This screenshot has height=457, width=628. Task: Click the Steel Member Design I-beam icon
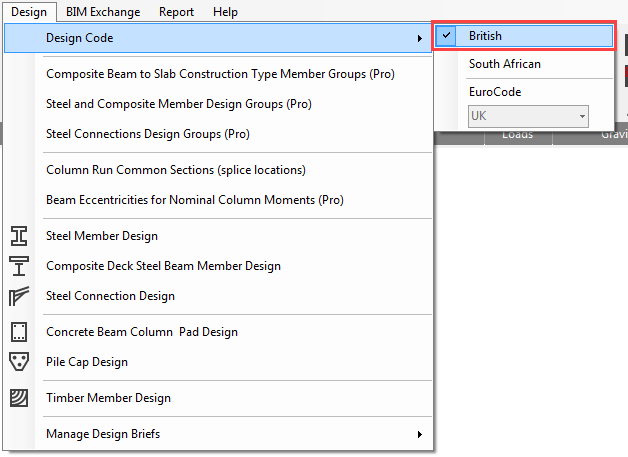19,236
